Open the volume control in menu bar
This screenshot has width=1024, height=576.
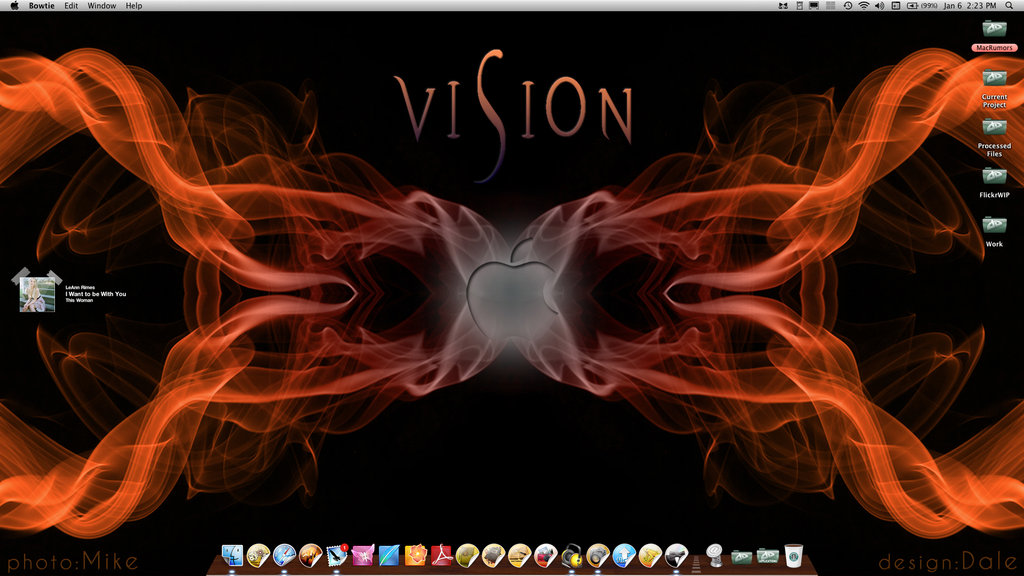point(880,5)
